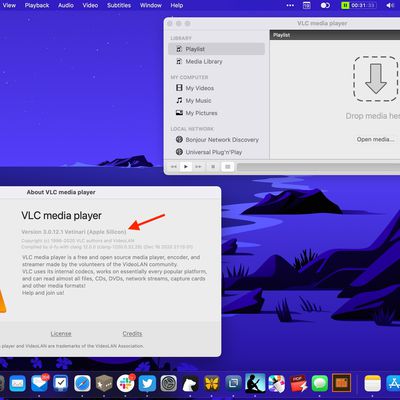This screenshot has height=400, width=400.
Task: Open Notes from the Dock
Action: [373, 384]
